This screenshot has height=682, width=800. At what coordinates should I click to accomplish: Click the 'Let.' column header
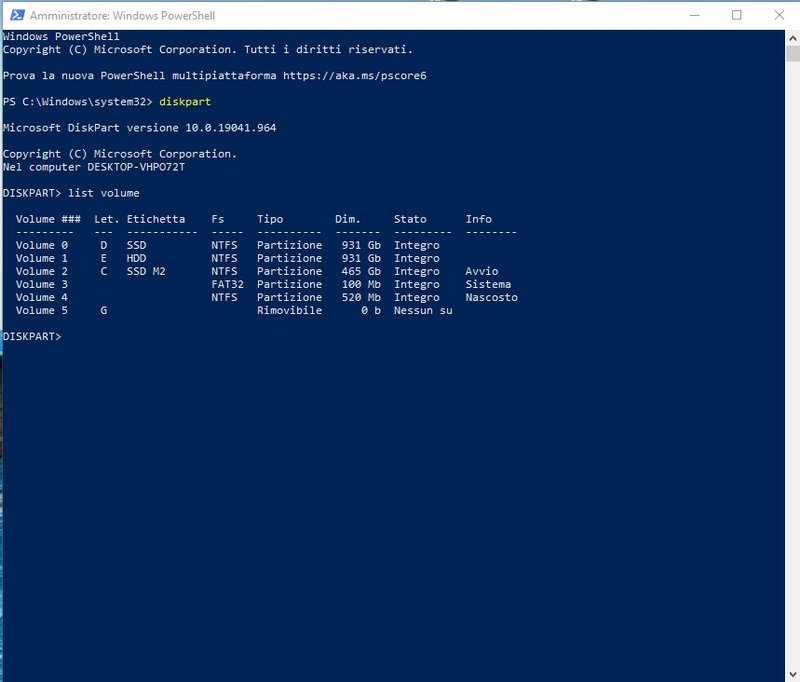(107, 219)
